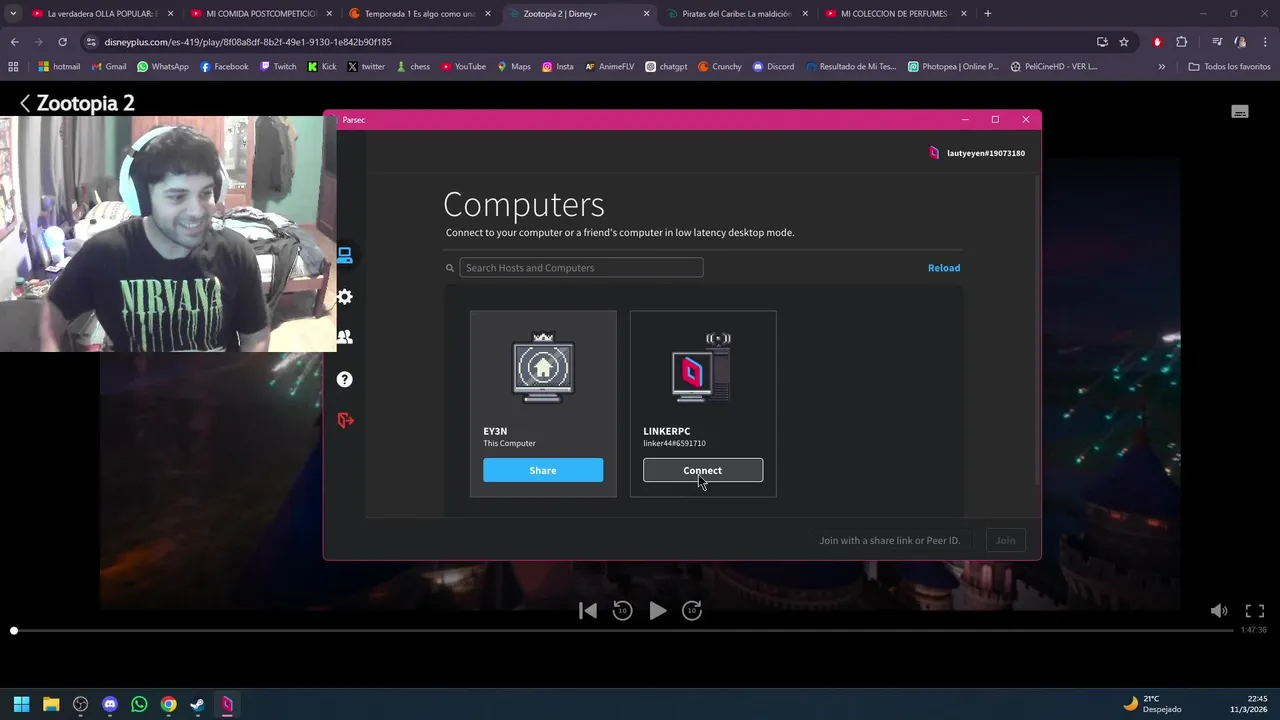Open Parsec from the taskbar
This screenshot has width=1280, height=720.
pos(227,704)
